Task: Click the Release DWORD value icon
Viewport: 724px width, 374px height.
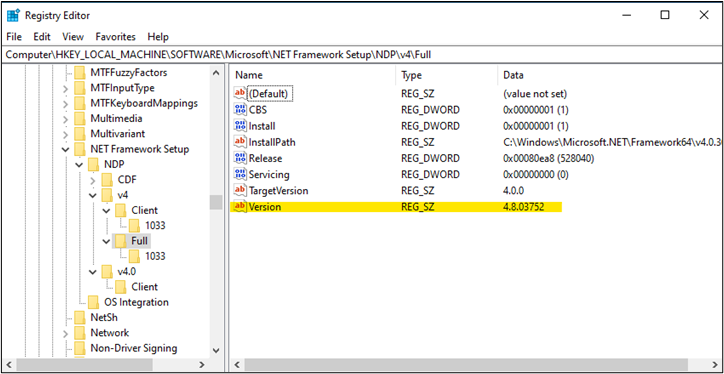Action: (240, 158)
